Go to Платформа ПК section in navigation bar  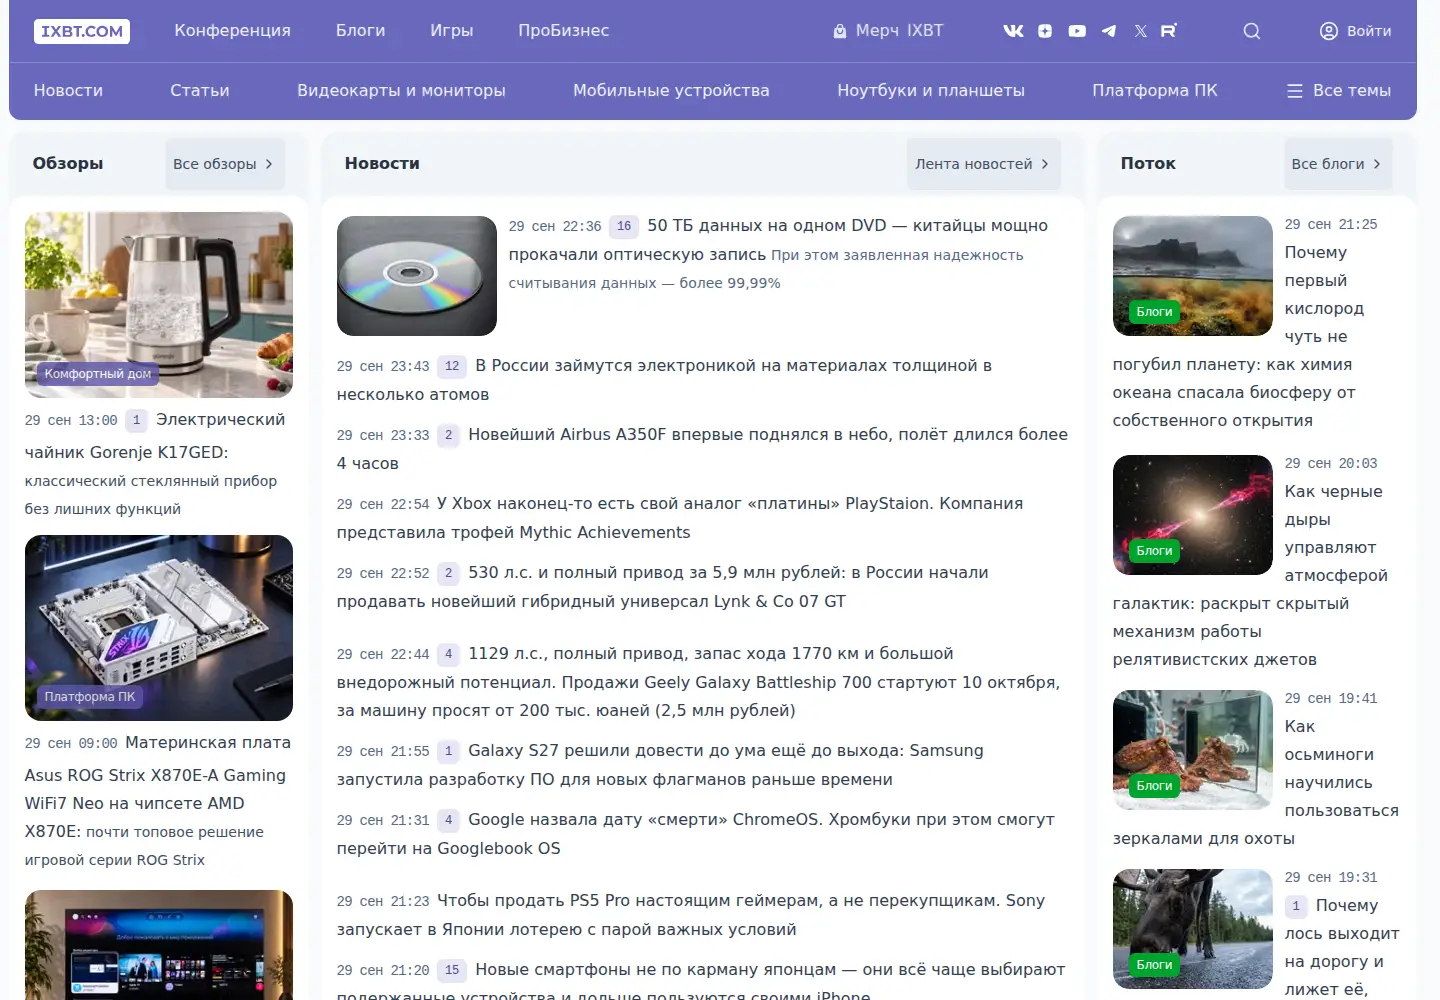tap(1155, 90)
